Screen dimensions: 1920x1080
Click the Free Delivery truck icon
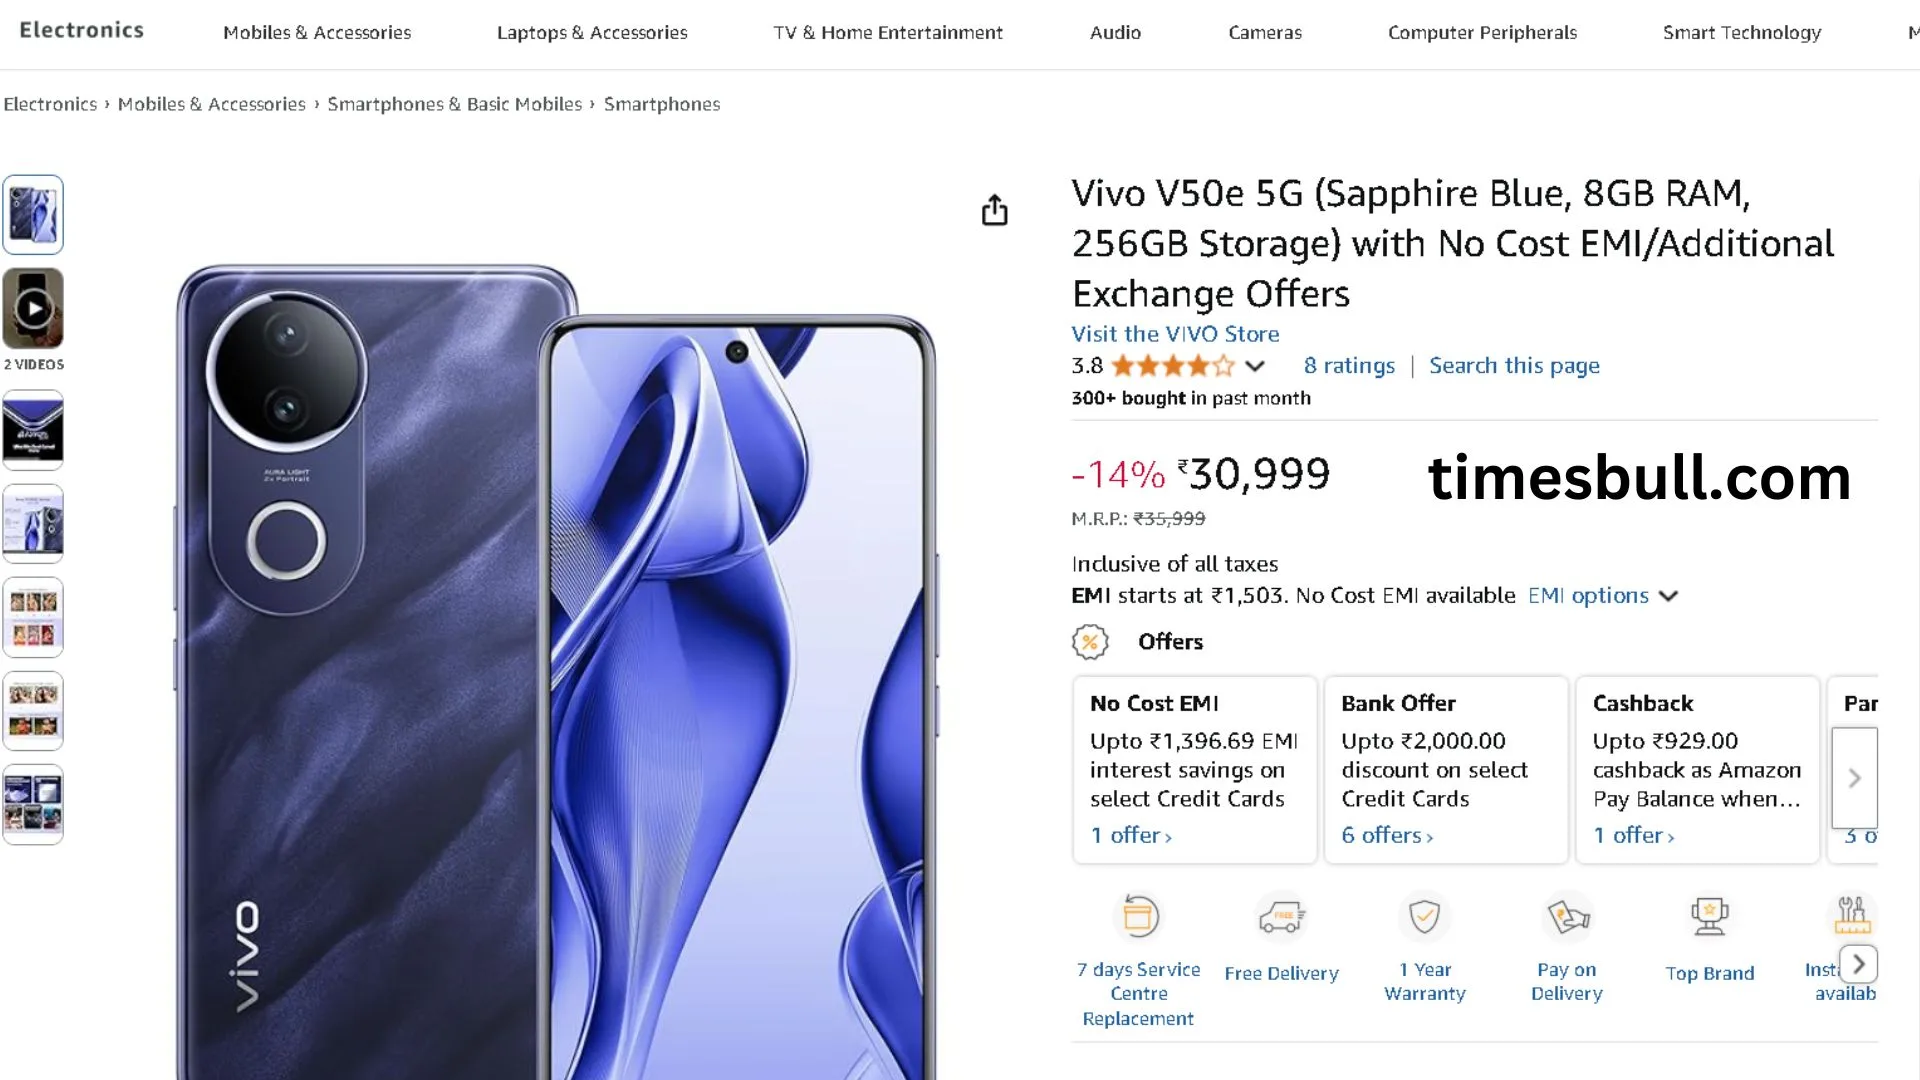coord(1281,916)
